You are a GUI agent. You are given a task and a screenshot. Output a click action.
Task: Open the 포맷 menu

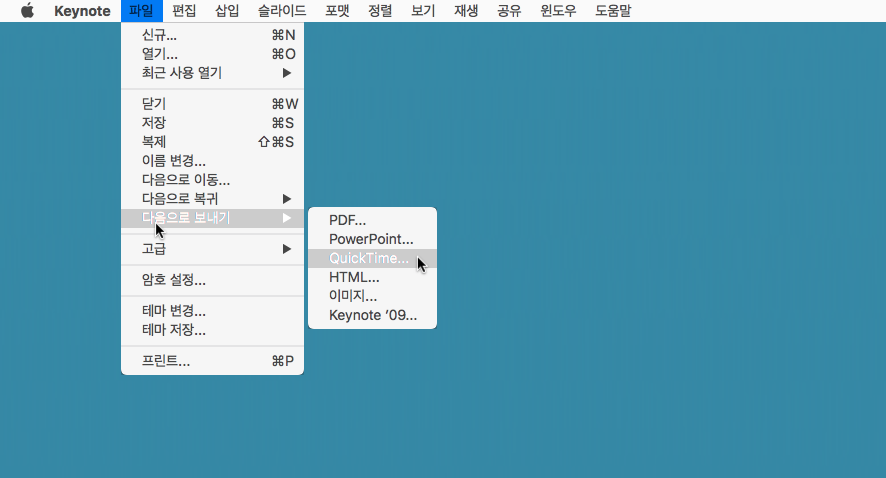(x=337, y=11)
